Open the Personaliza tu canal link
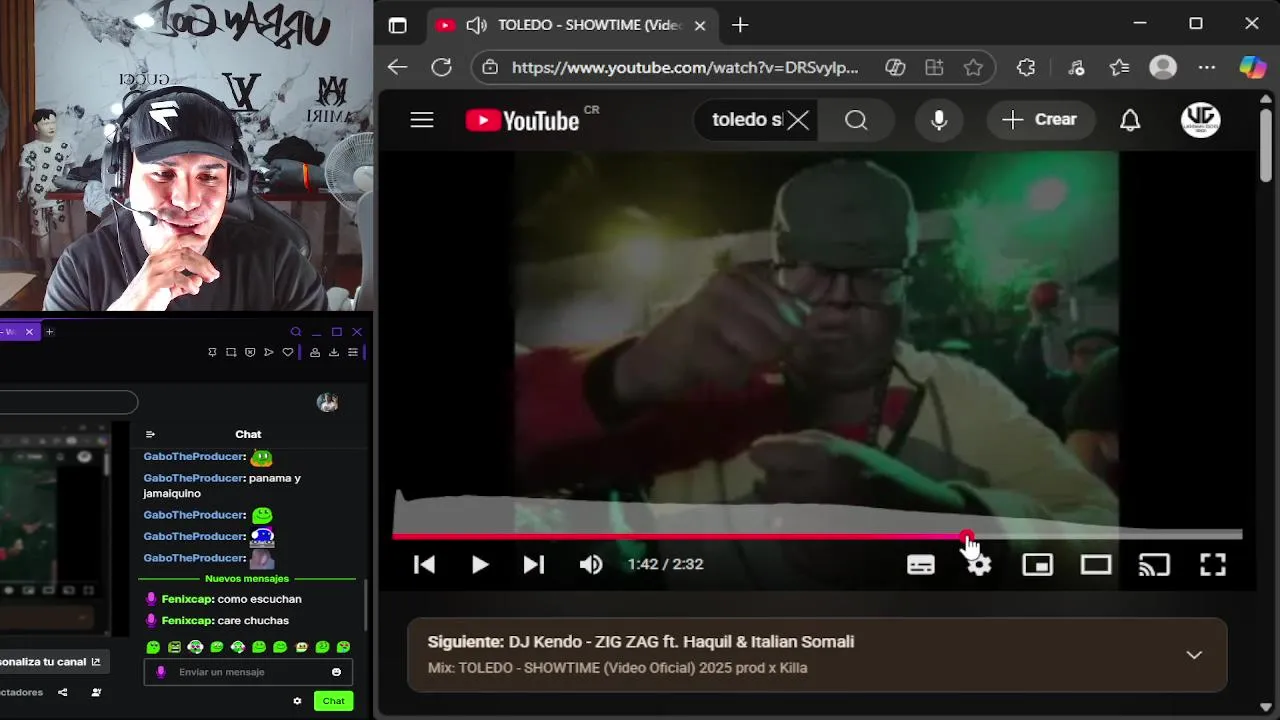This screenshot has width=1280, height=720. pos(52,662)
